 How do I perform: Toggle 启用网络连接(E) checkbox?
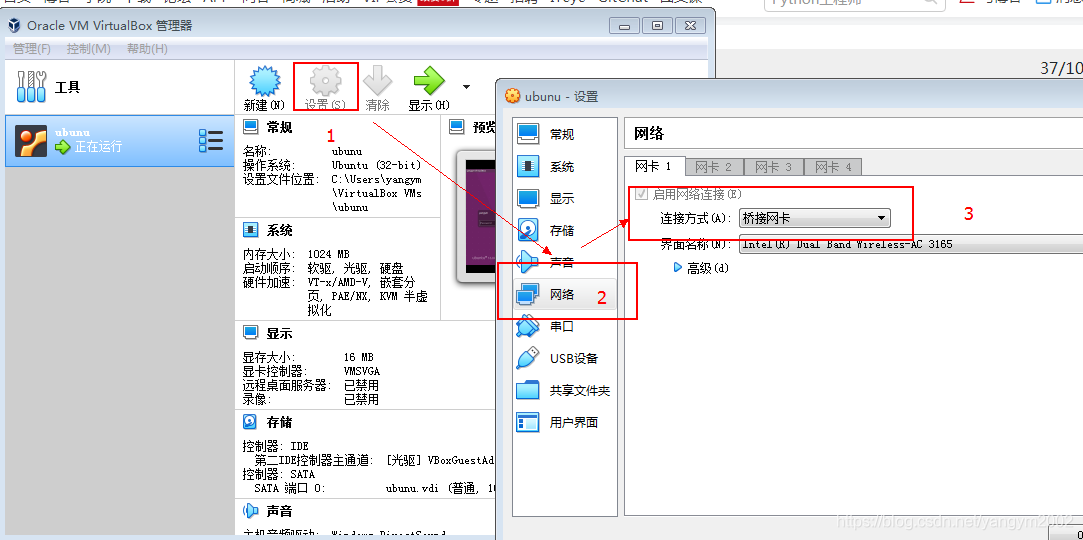(x=642, y=194)
